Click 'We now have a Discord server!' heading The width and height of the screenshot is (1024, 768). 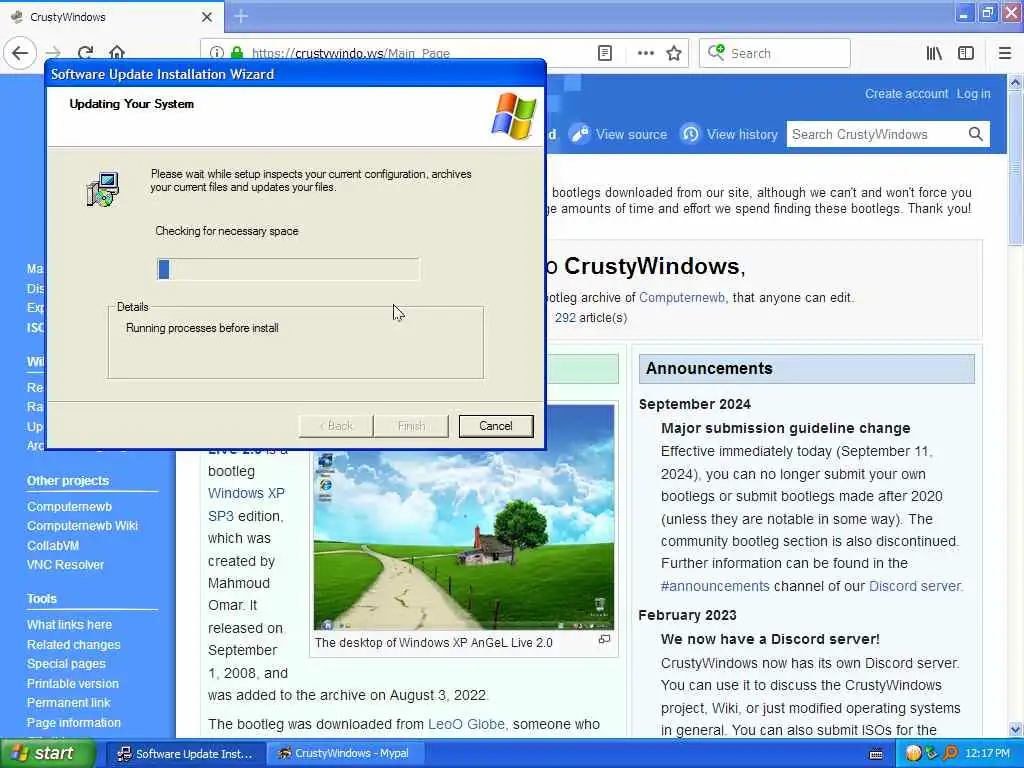[771, 639]
